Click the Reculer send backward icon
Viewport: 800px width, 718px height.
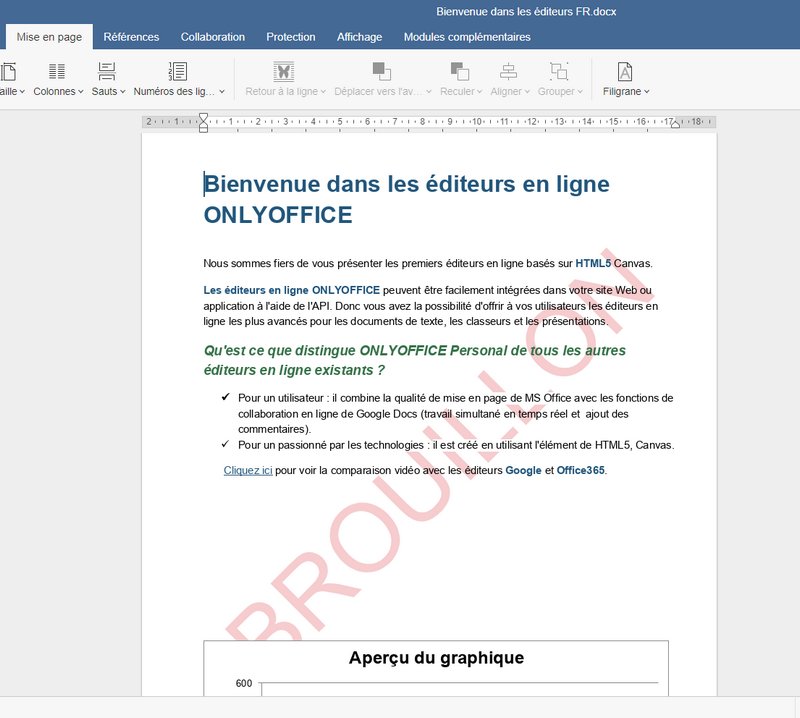(460, 71)
